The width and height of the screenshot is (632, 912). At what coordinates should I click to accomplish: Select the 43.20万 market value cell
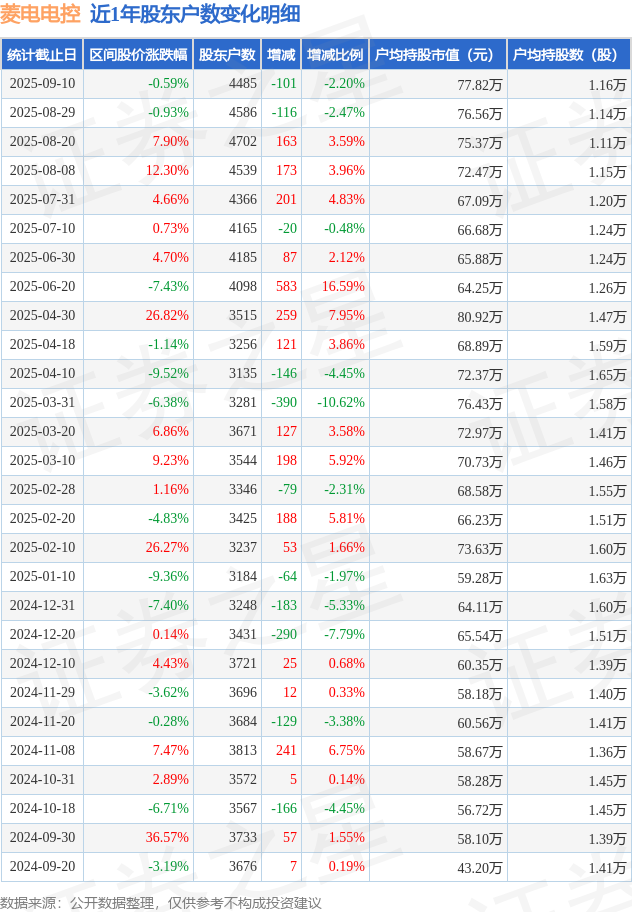tap(479, 867)
